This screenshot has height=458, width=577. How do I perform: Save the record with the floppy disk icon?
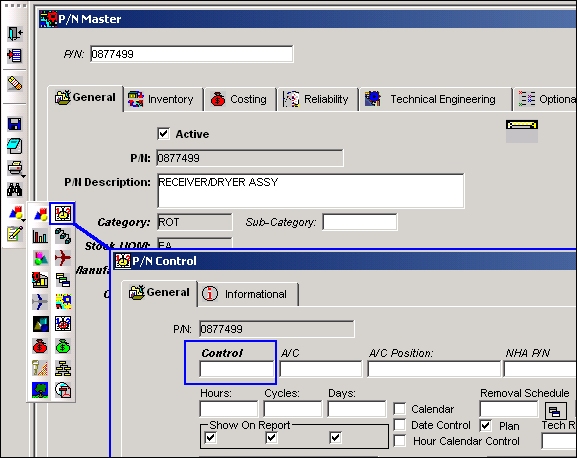tap(15, 124)
